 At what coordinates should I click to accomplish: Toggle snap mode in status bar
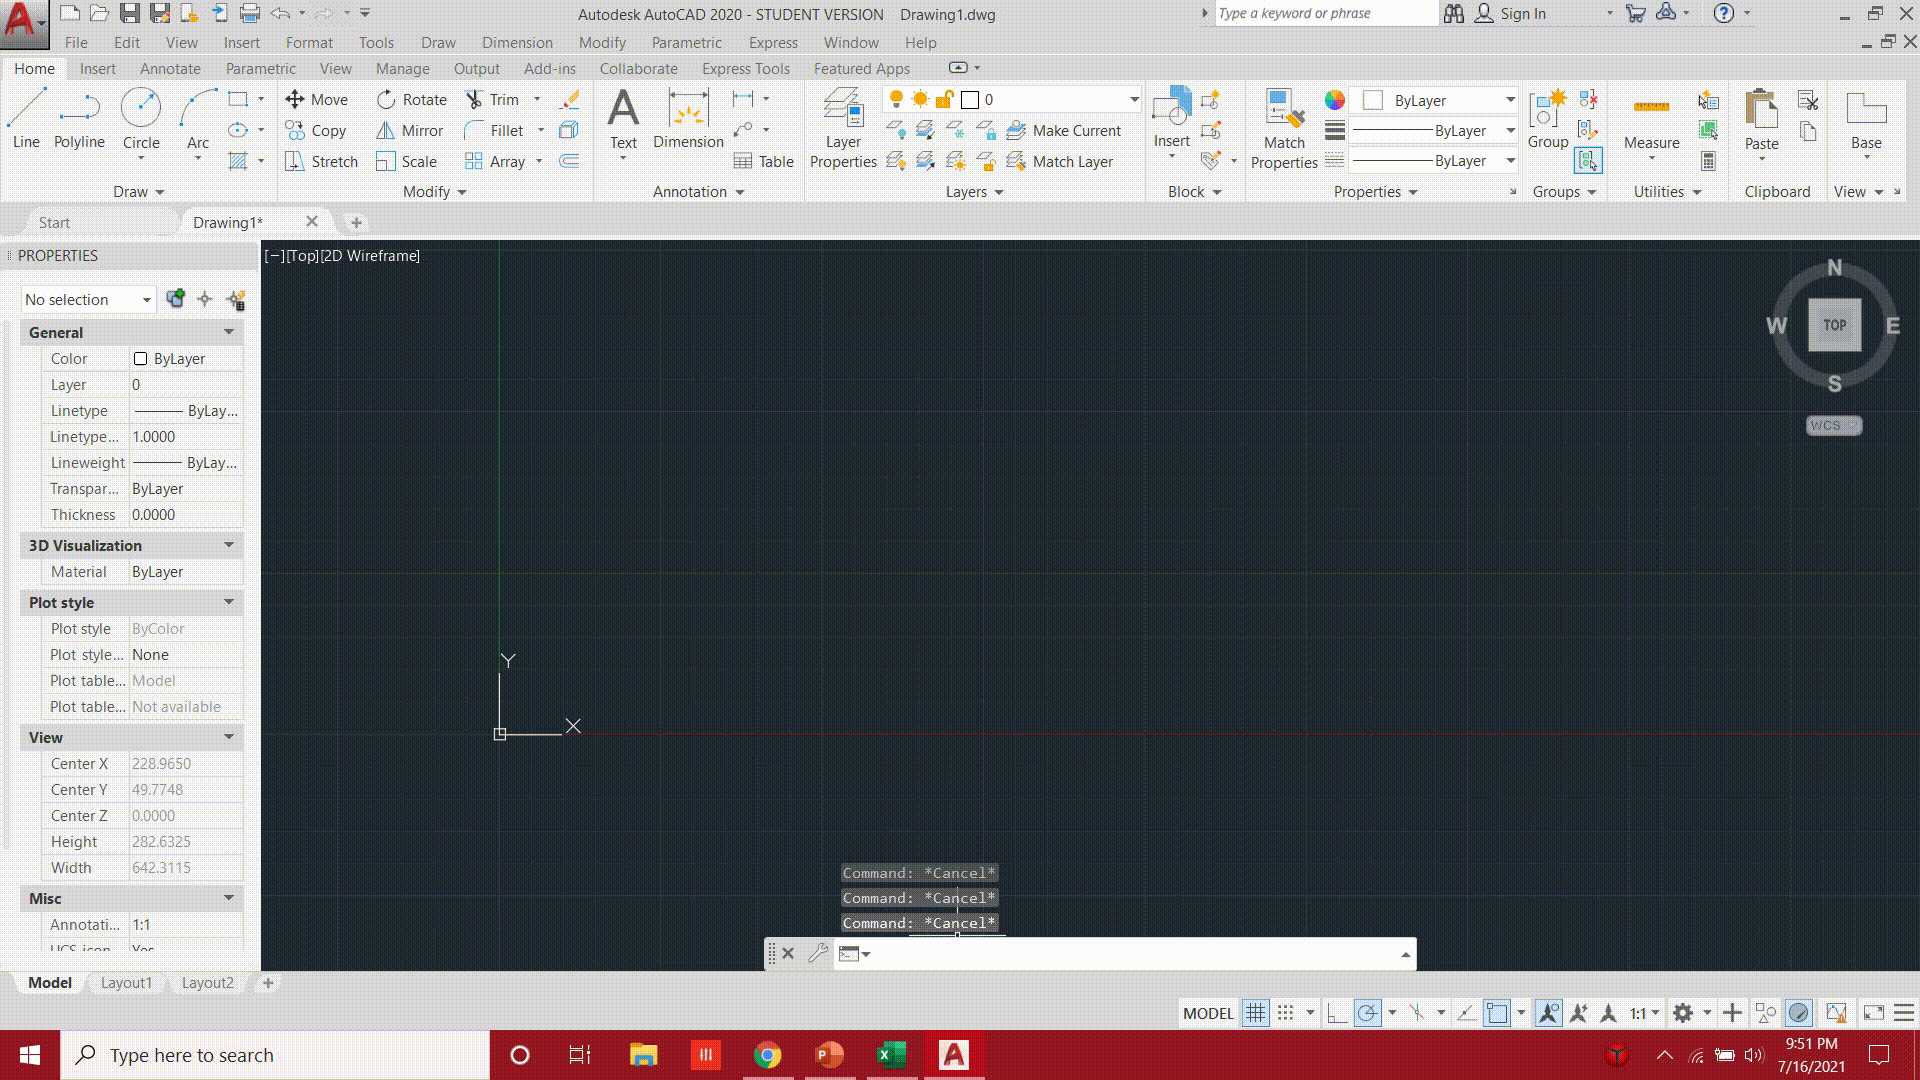pos(1286,1013)
